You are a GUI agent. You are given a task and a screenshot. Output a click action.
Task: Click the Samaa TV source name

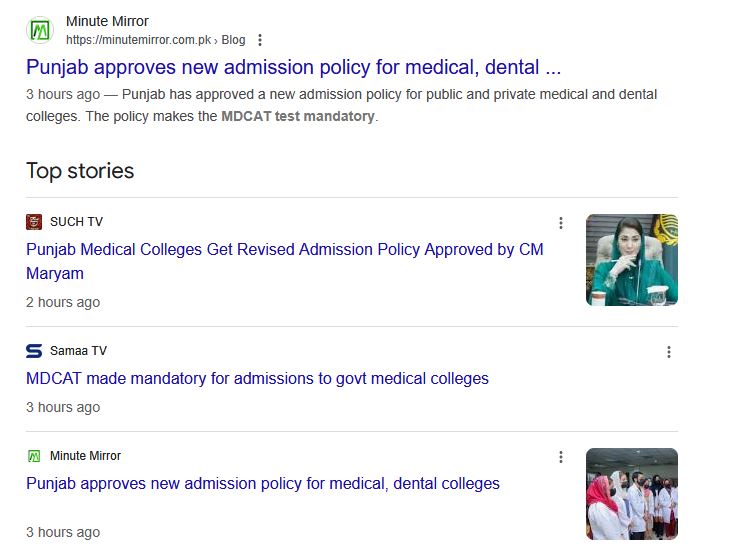[78, 351]
